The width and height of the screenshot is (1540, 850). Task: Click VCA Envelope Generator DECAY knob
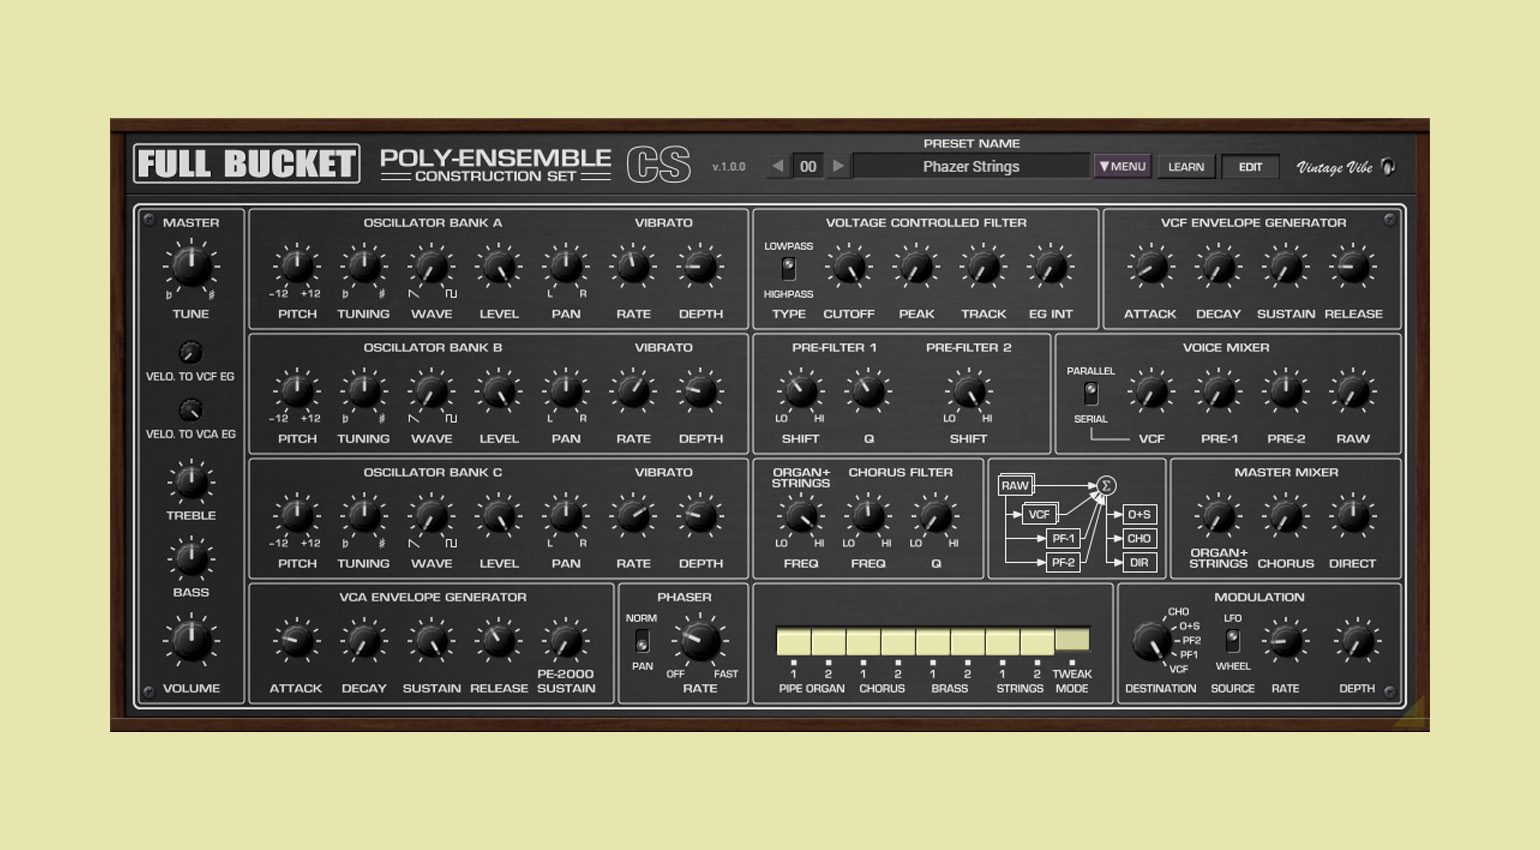[363, 641]
